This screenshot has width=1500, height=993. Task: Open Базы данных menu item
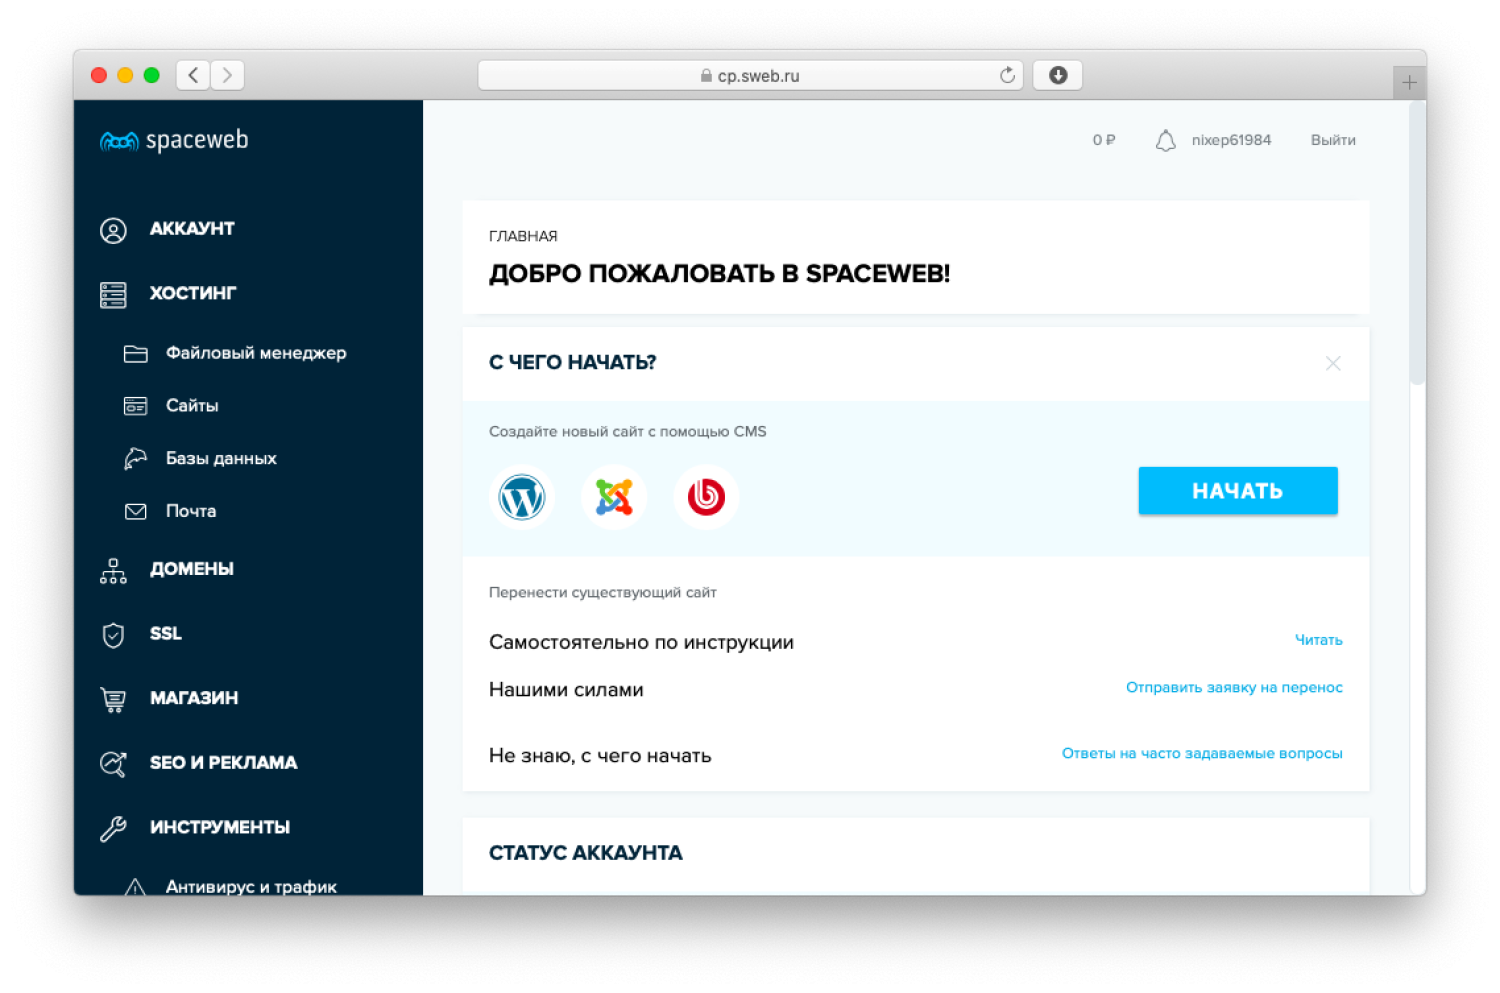[221, 458]
